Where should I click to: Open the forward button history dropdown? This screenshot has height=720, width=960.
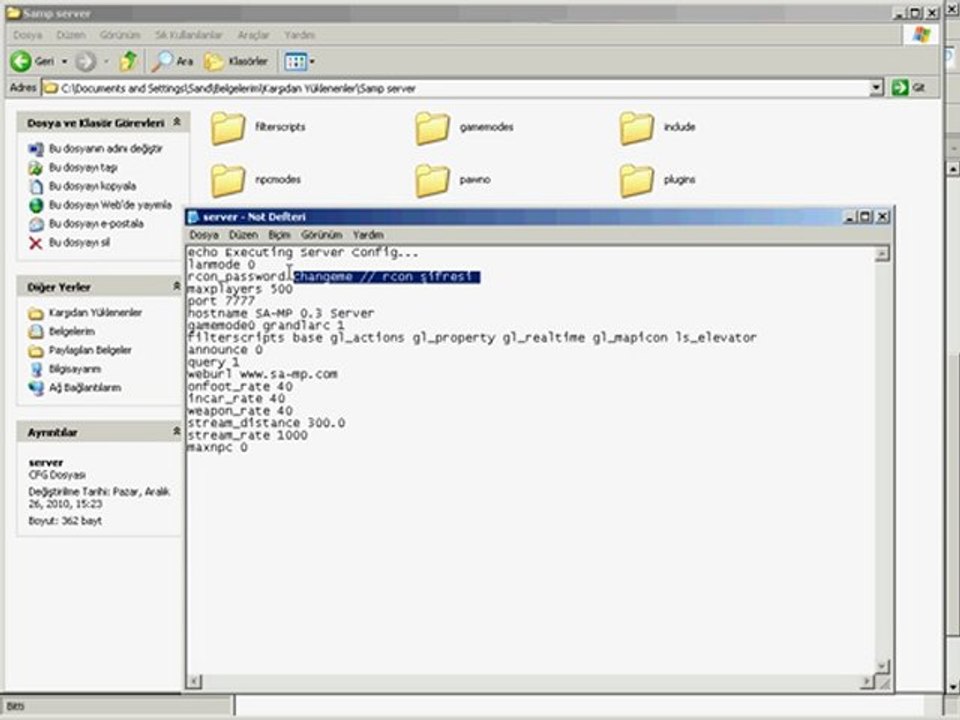(106, 62)
